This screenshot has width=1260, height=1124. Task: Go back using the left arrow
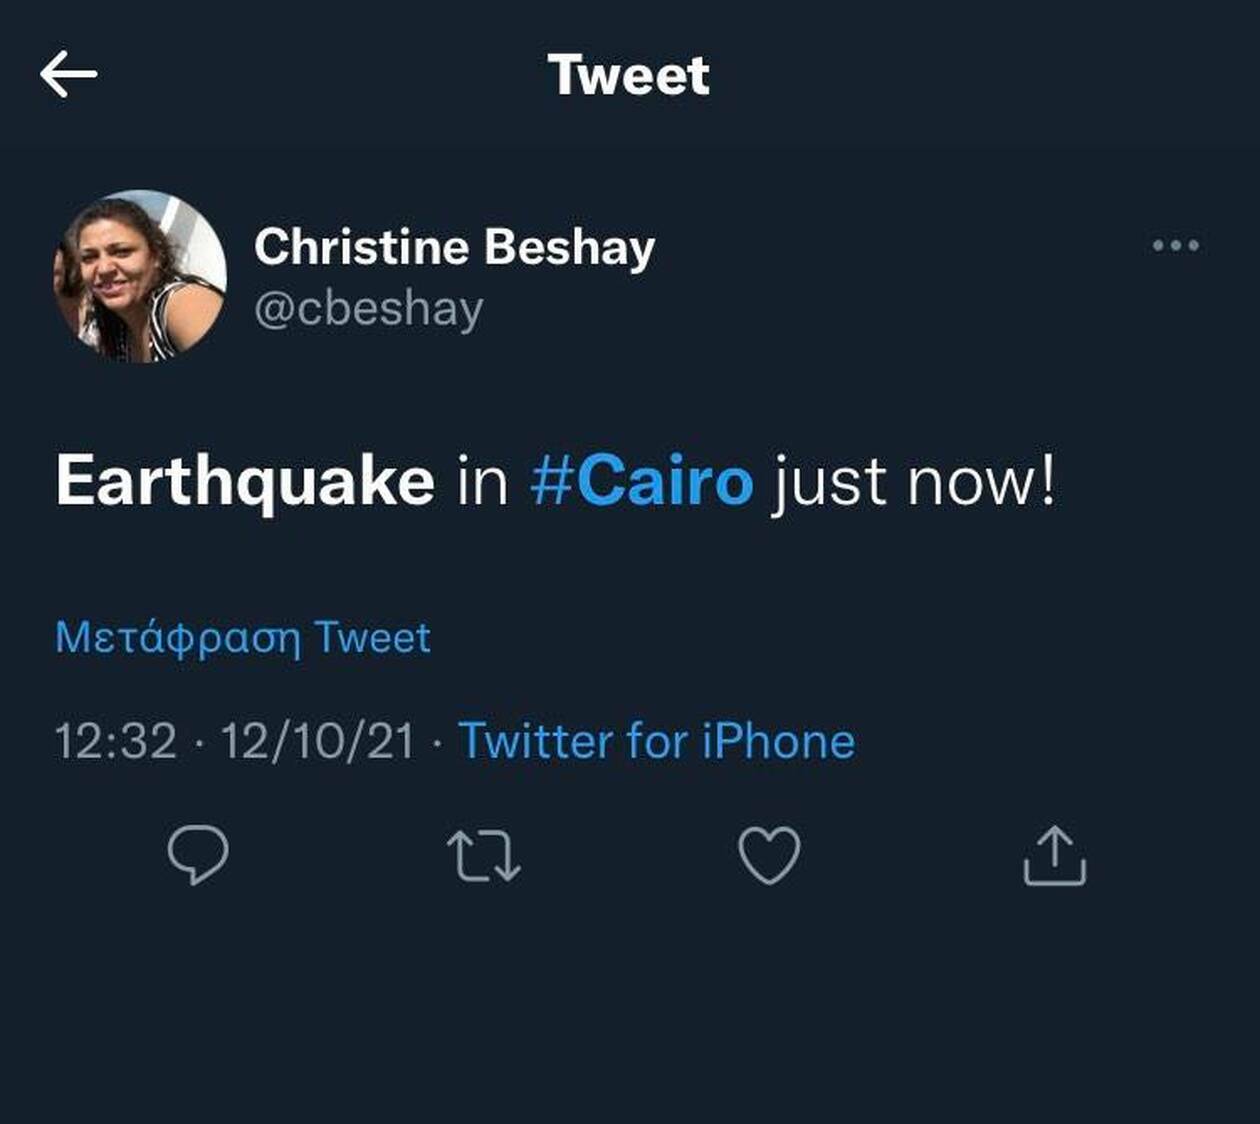68,75
